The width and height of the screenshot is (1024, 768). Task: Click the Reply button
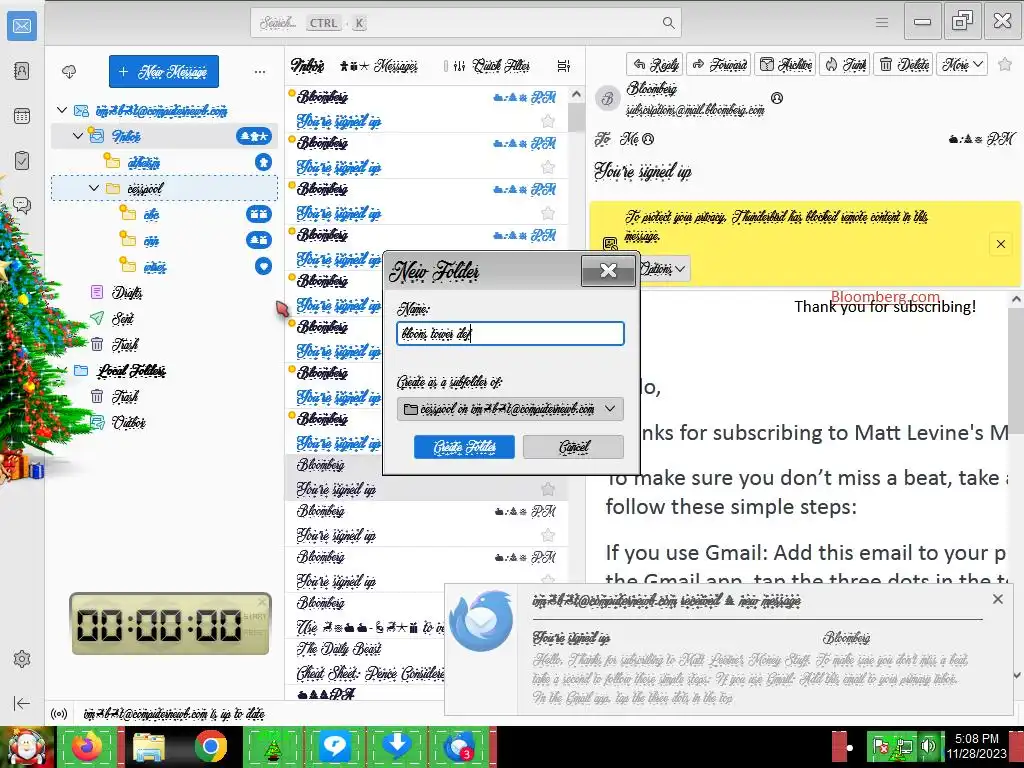pyautogui.click(x=655, y=64)
